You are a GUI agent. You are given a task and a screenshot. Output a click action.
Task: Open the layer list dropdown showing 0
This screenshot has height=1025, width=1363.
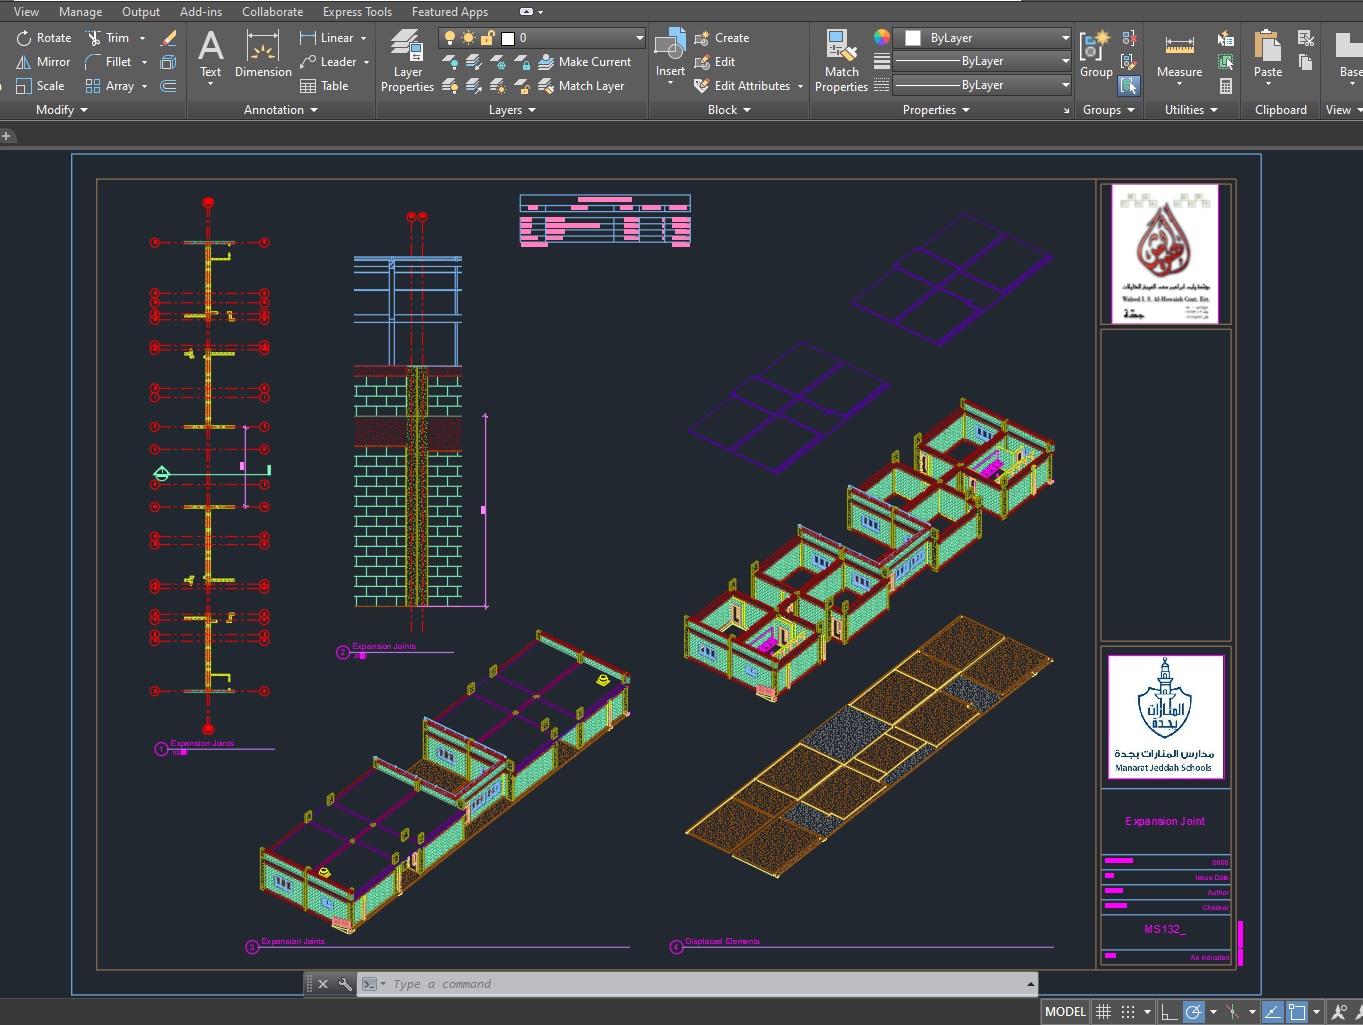[x=543, y=38]
